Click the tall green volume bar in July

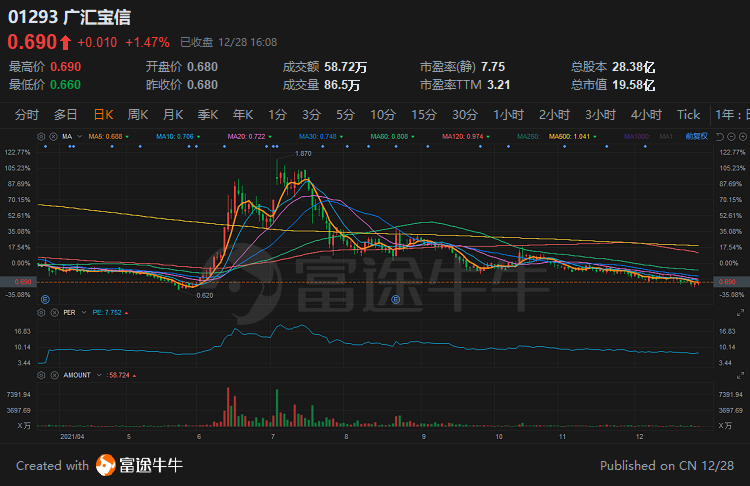click(x=277, y=408)
